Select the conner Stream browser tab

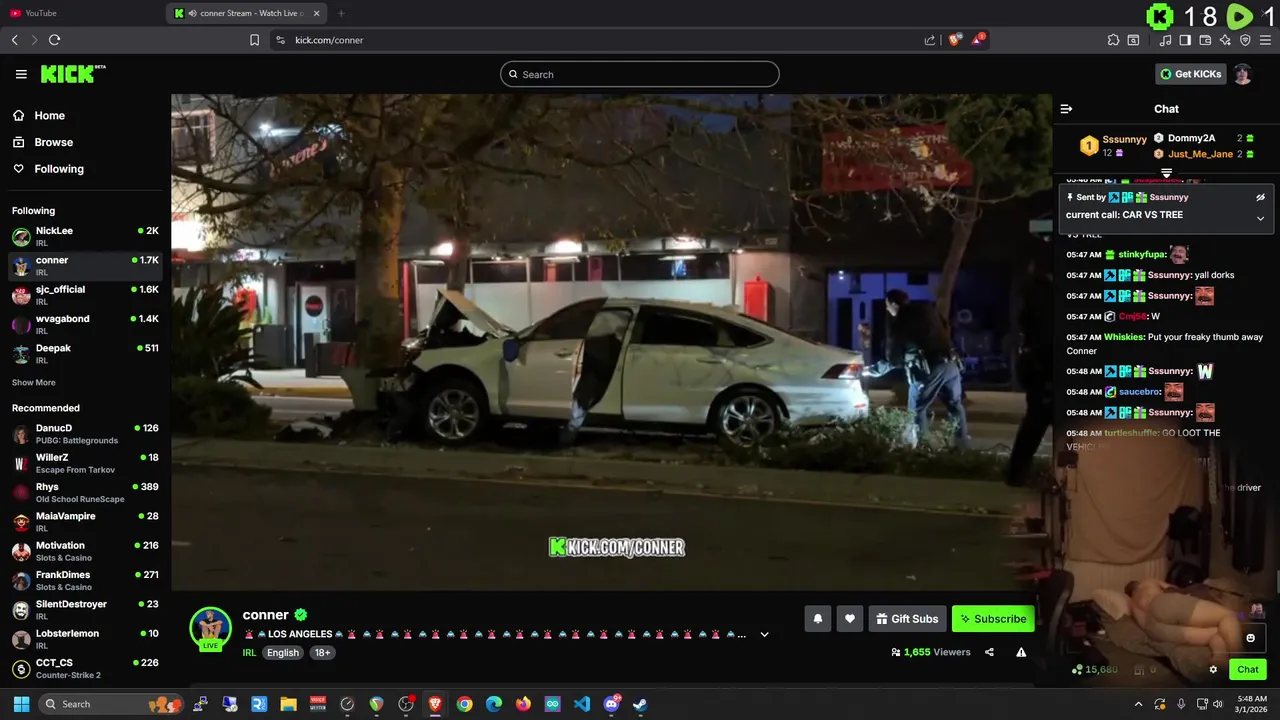coord(245,13)
